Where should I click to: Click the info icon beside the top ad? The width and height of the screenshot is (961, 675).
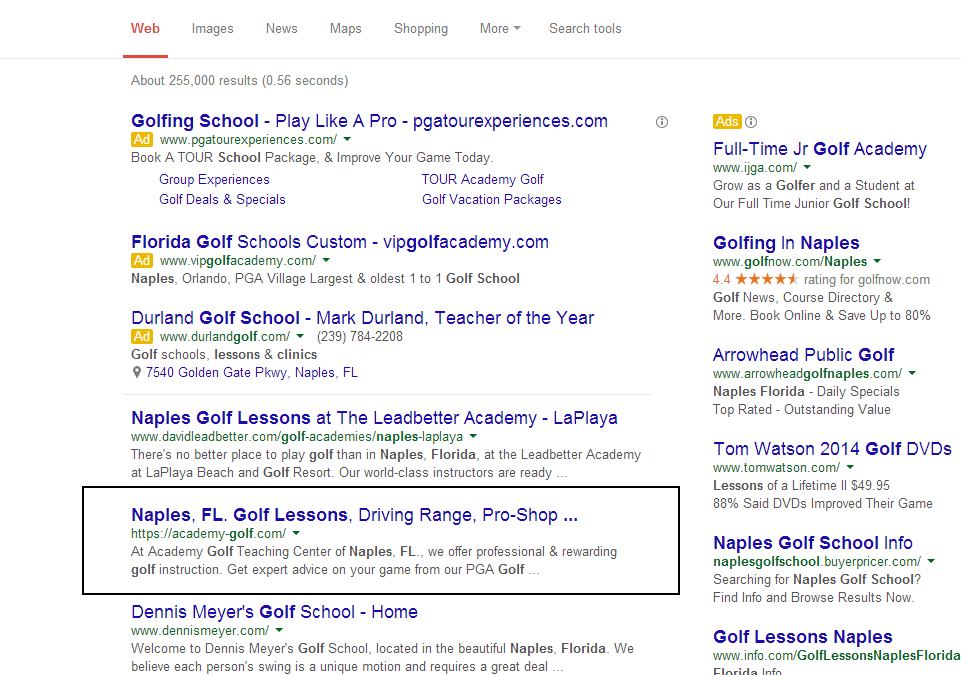pyautogui.click(x=662, y=122)
